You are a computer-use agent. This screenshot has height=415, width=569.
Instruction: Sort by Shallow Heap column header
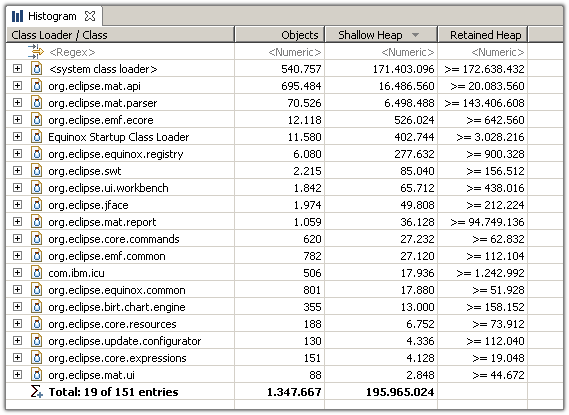(x=381, y=35)
